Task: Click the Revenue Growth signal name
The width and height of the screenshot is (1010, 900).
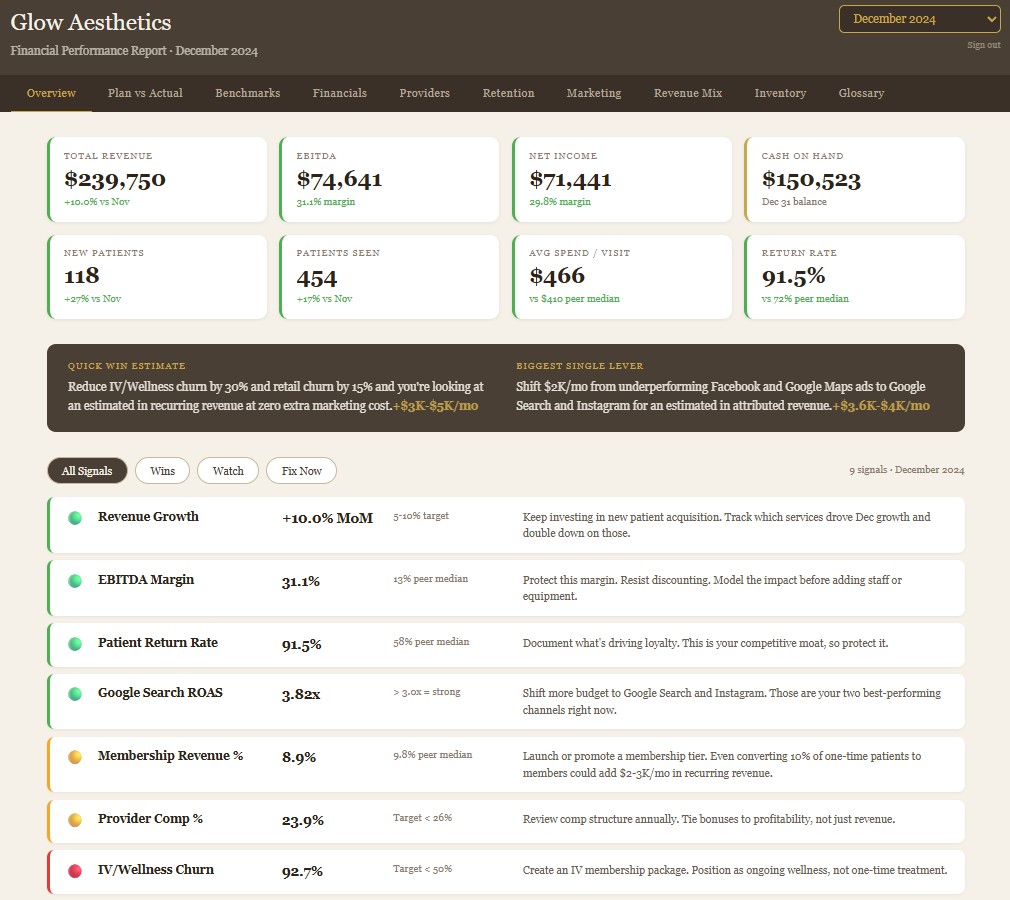Action: point(148,517)
